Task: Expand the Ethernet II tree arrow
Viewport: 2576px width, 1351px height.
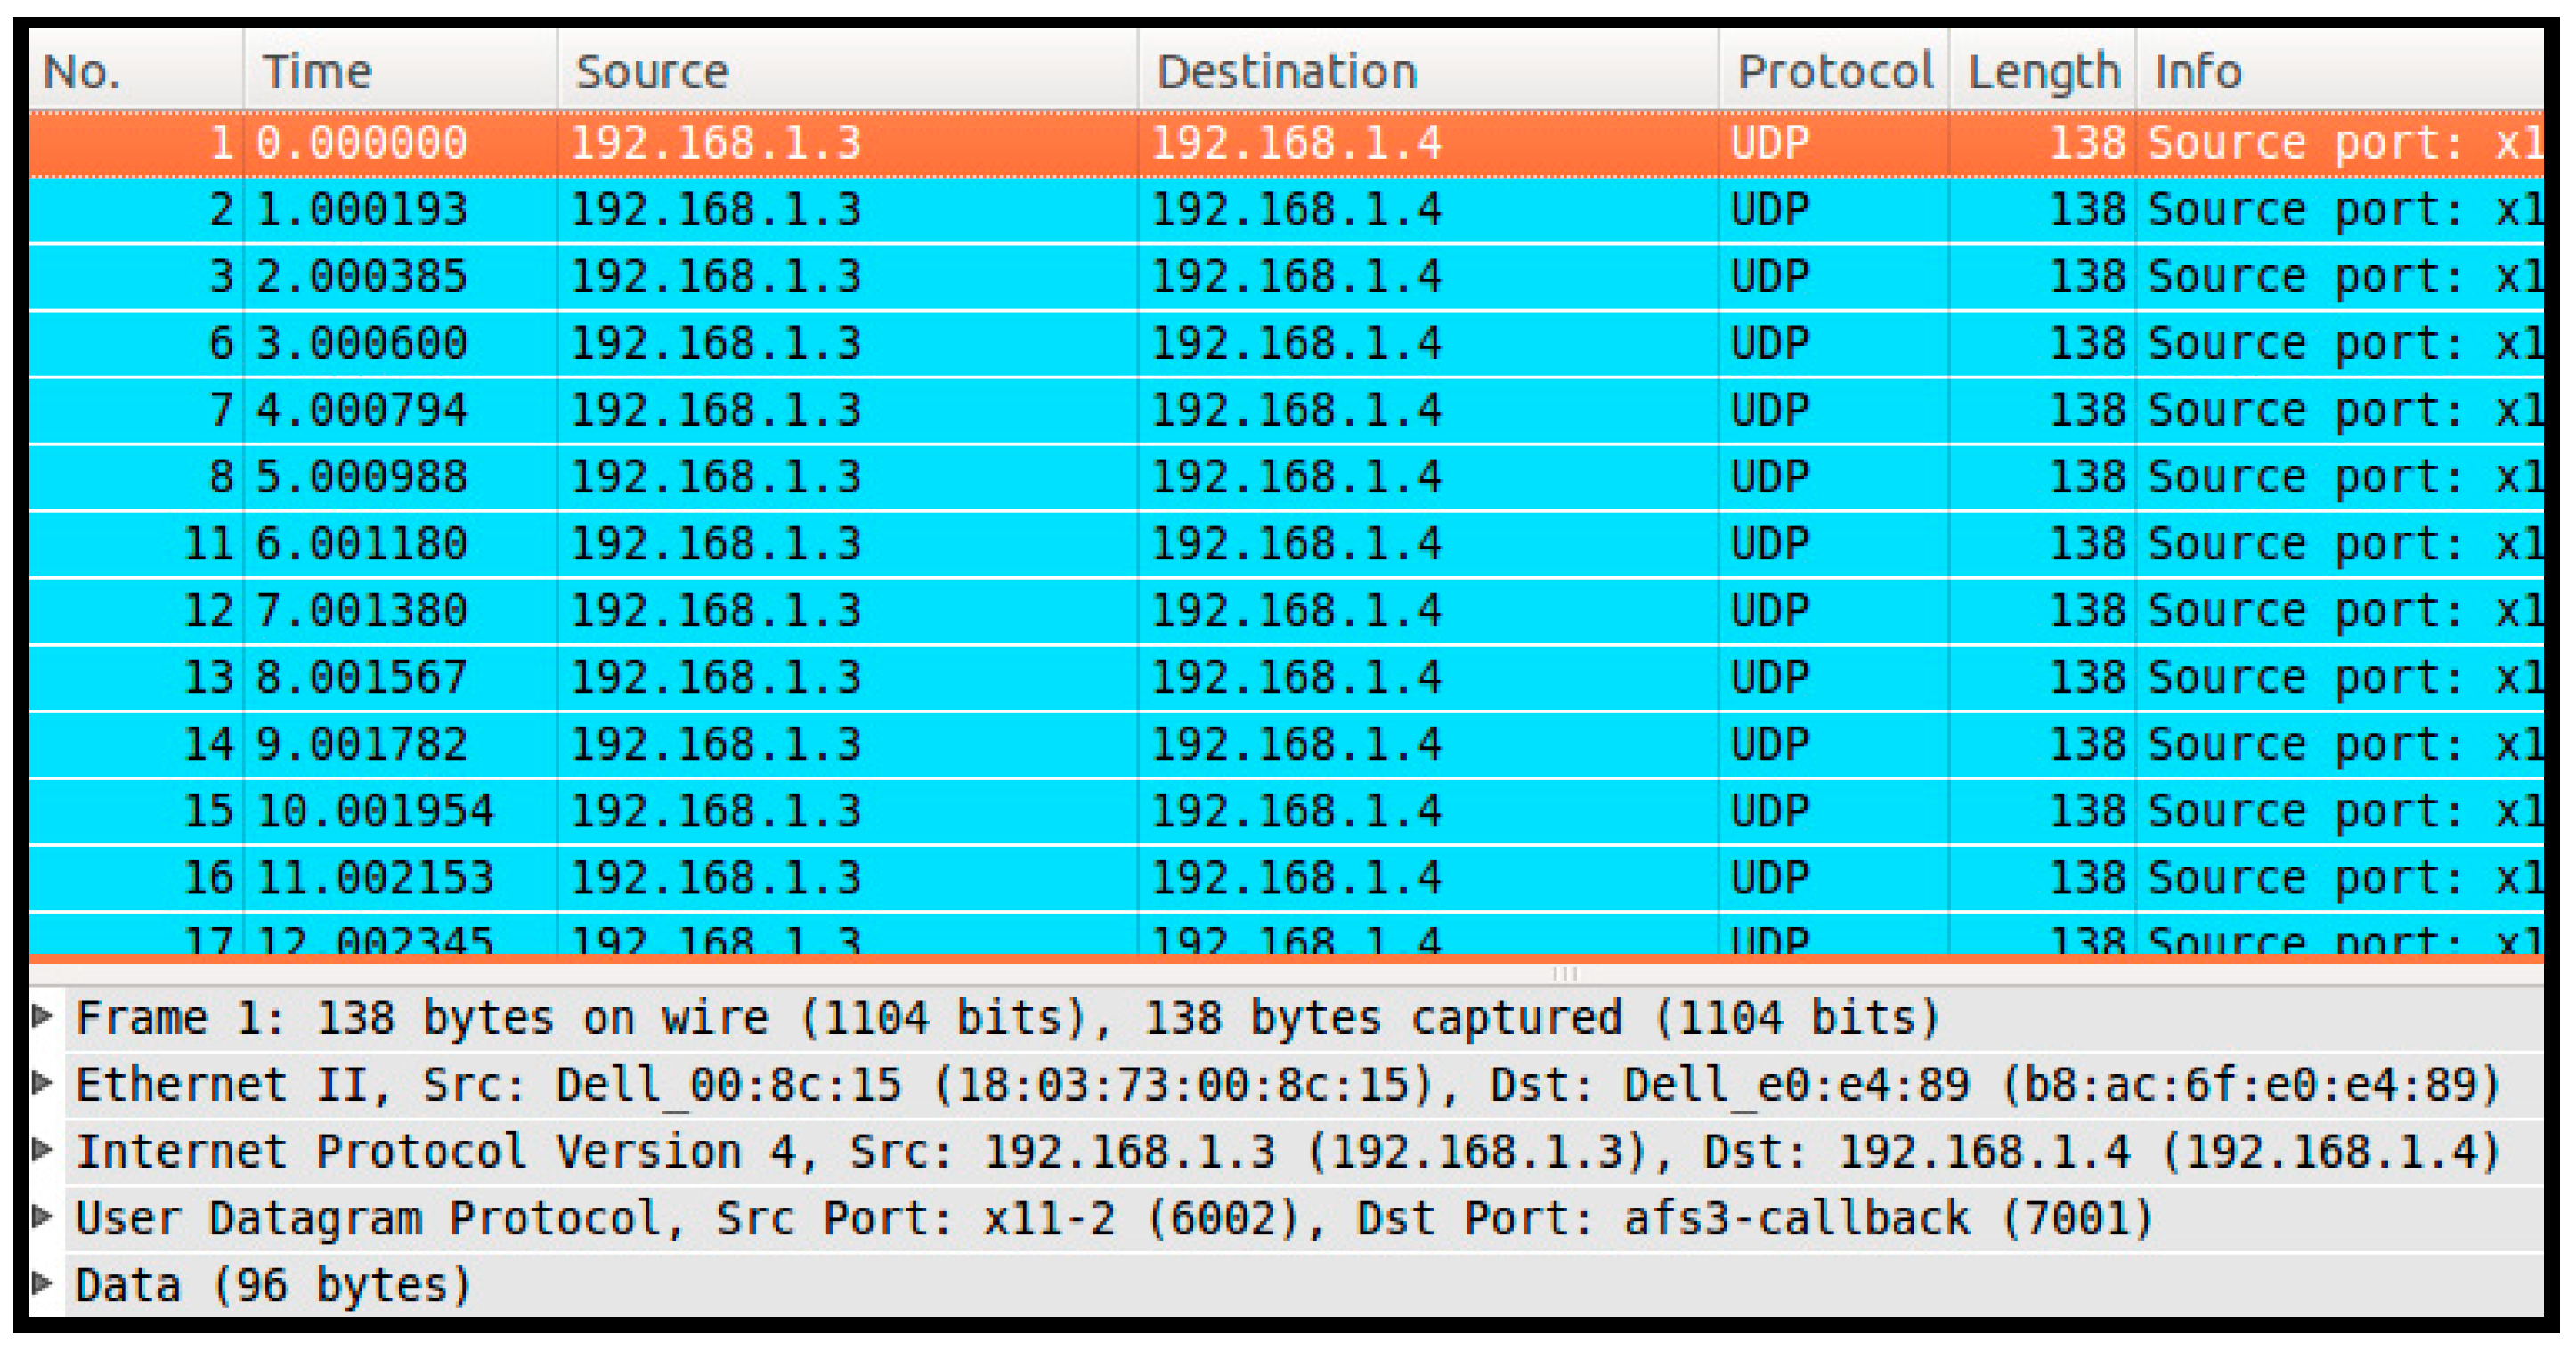Action: 42,1083
